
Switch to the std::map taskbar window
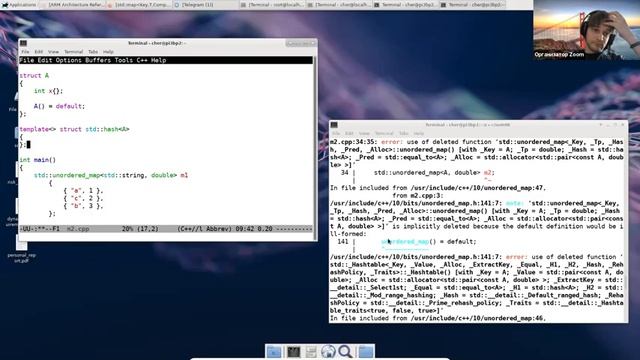point(138,5)
